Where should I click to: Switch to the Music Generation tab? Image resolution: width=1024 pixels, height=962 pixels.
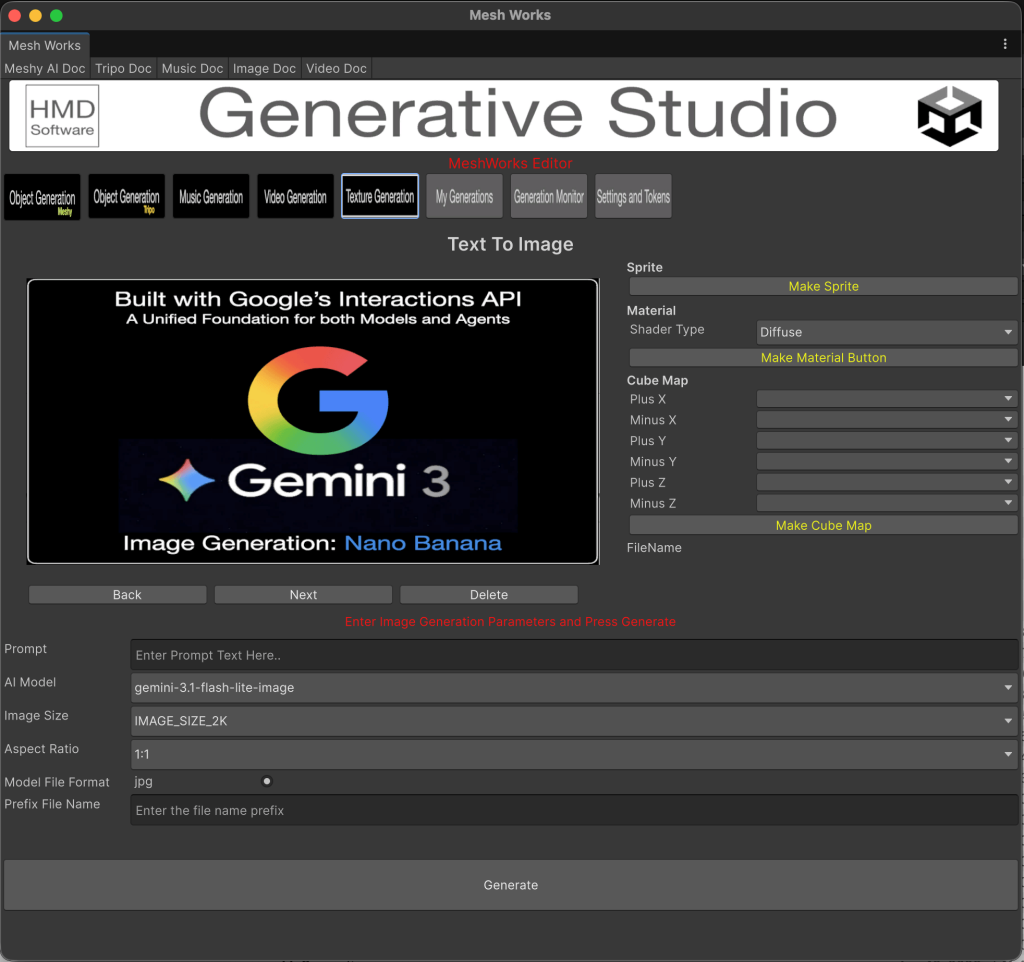coord(211,197)
